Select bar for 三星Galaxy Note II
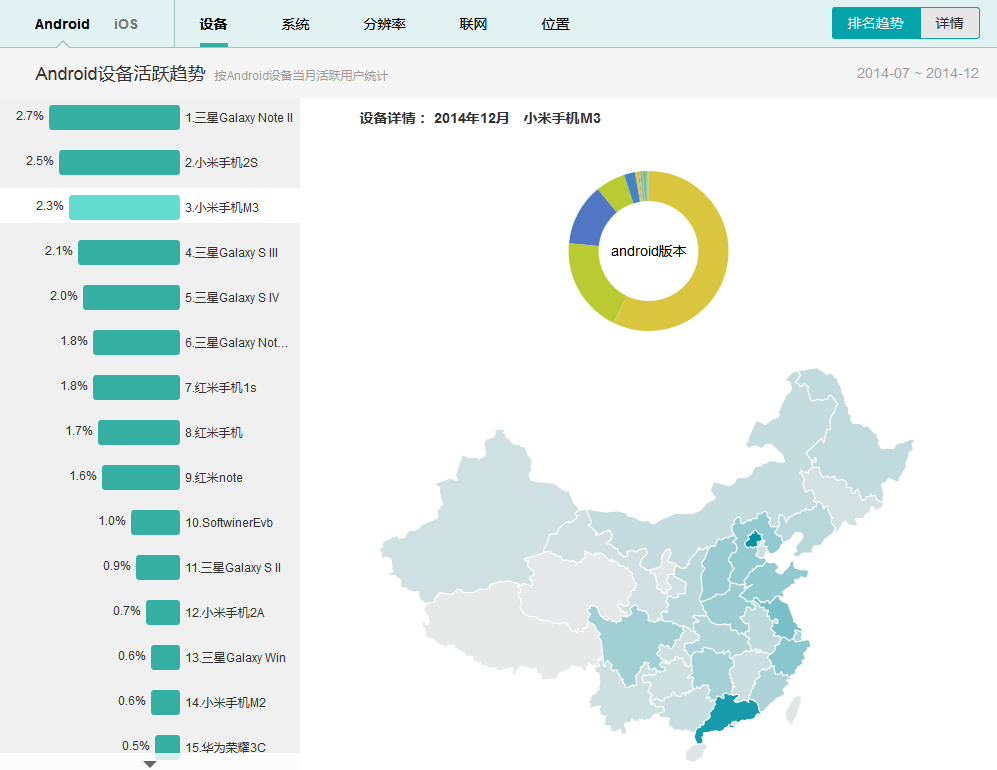Image resolution: width=997 pixels, height=770 pixels. coord(114,118)
